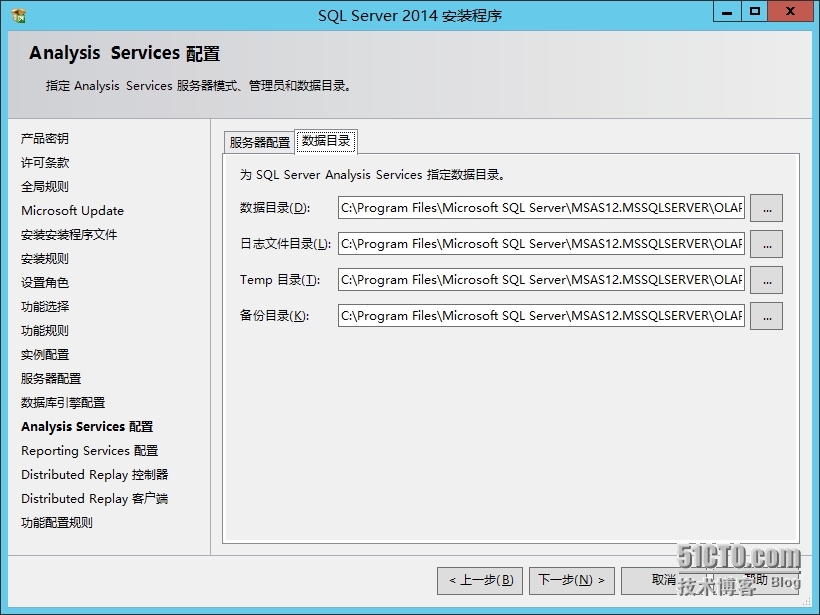Select 许可条款 step in sidebar

(x=45, y=163)
